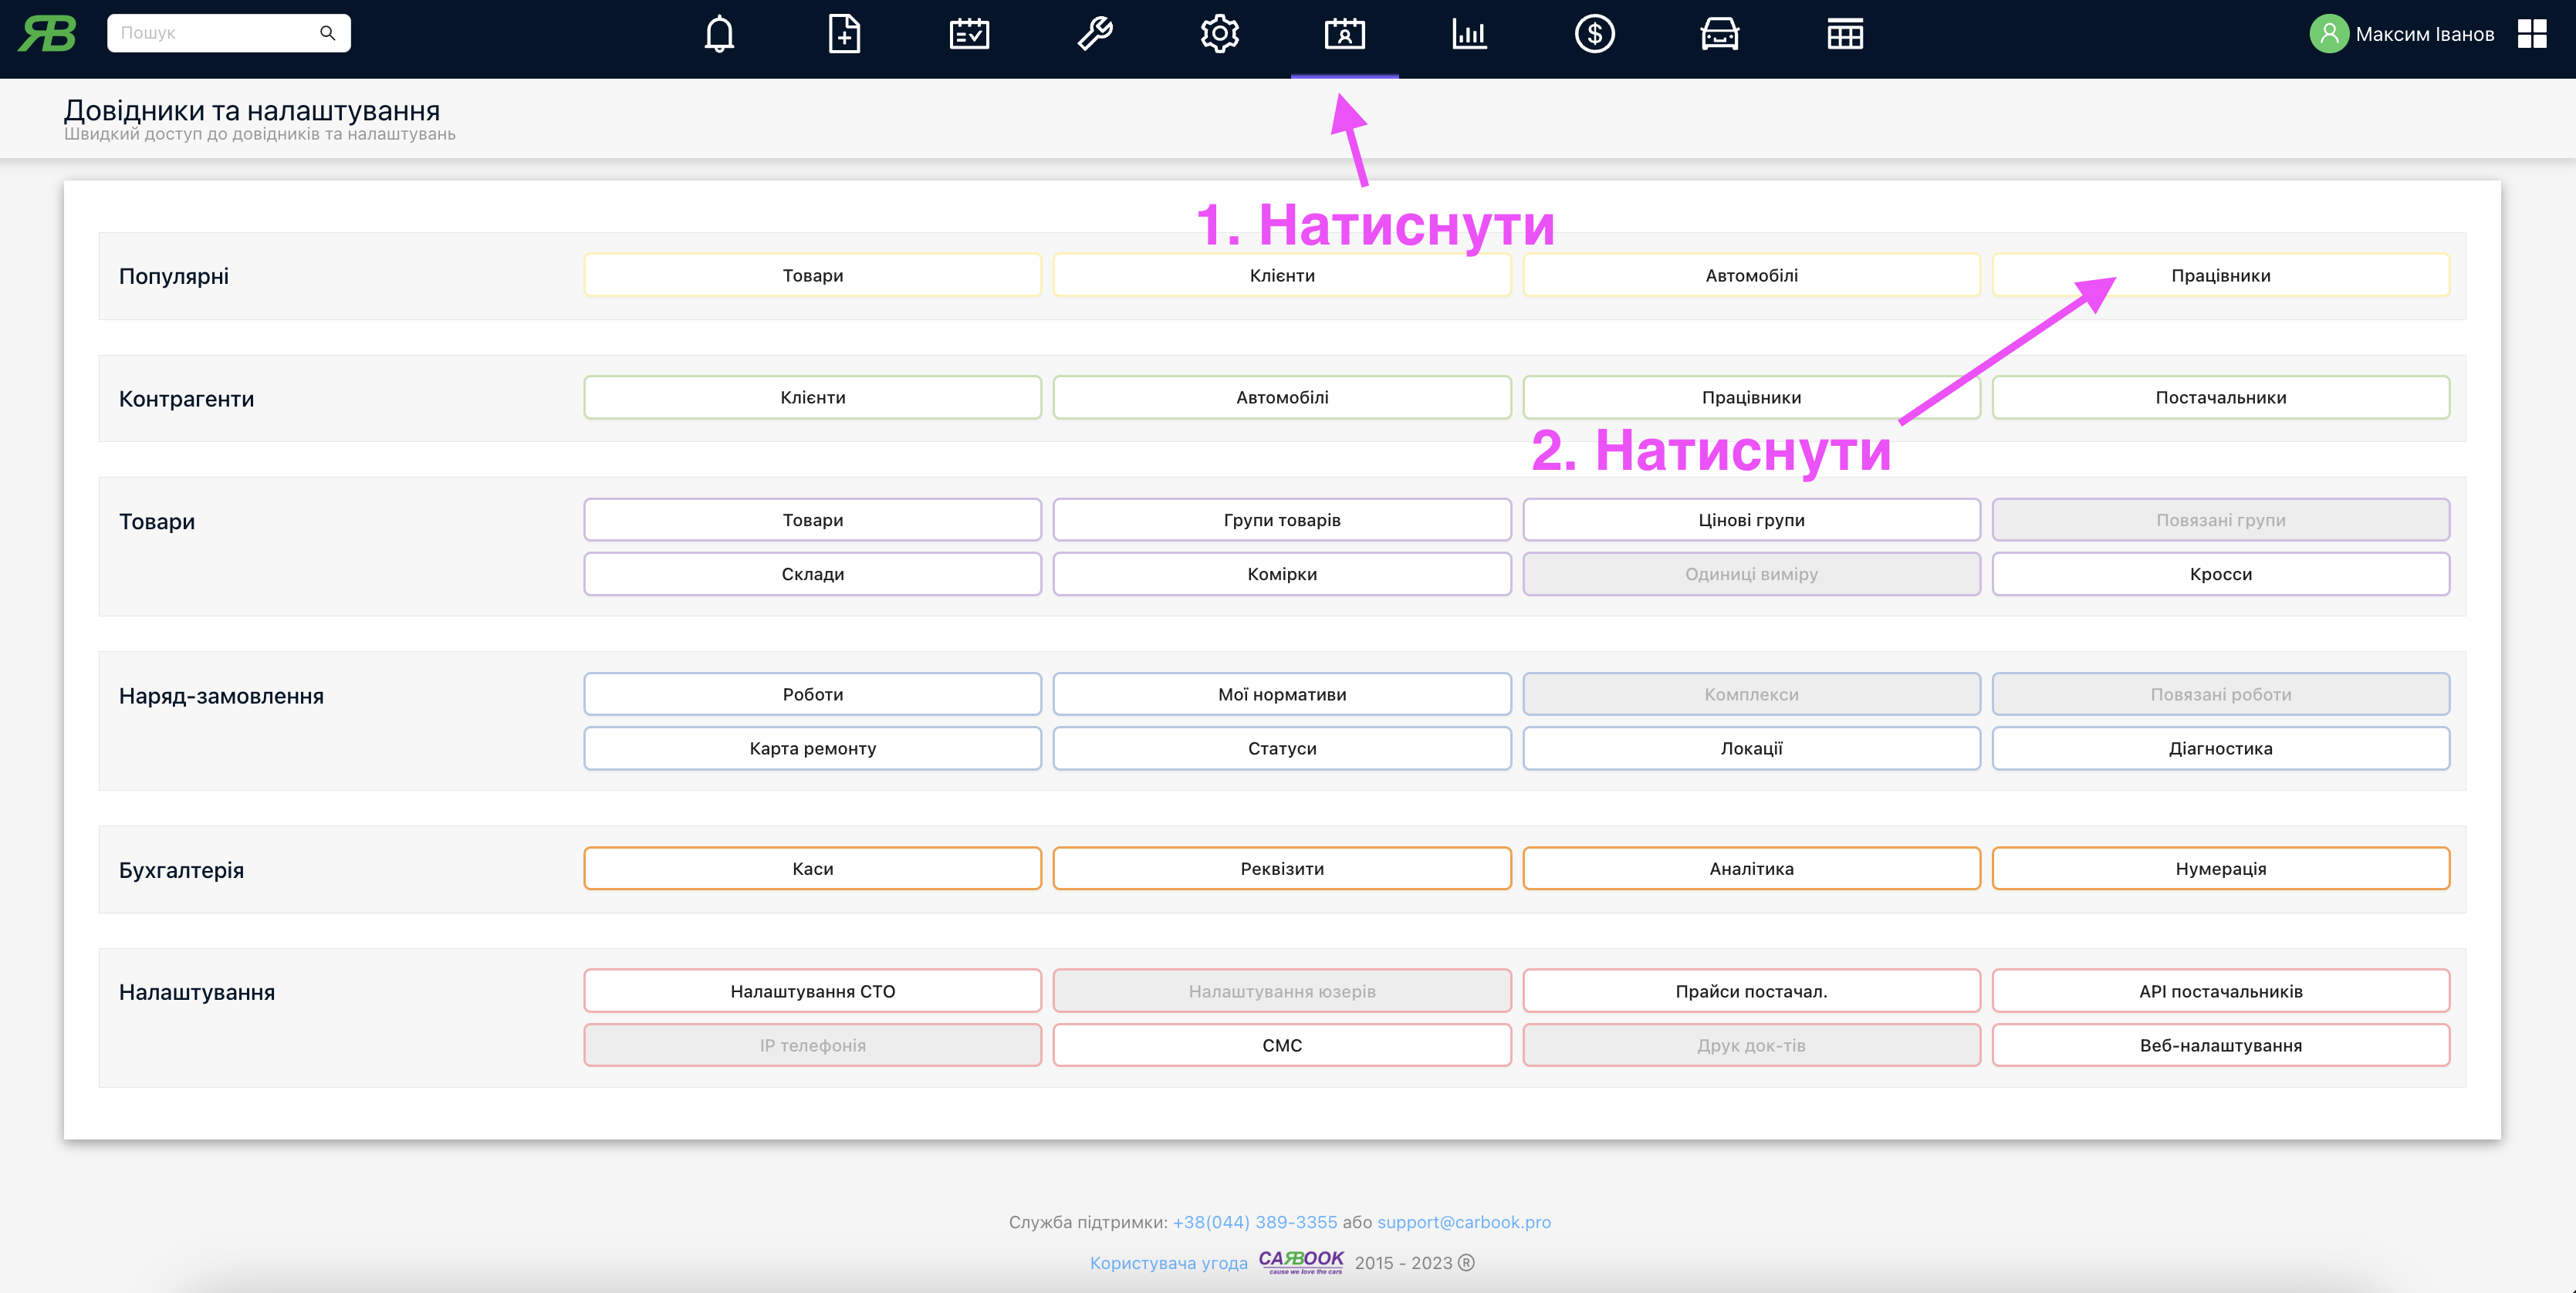Viewport: 2576px width, 1293px height.
Task: Open Постачальники under Контрагенти
Action: [x=2220, y=397]
